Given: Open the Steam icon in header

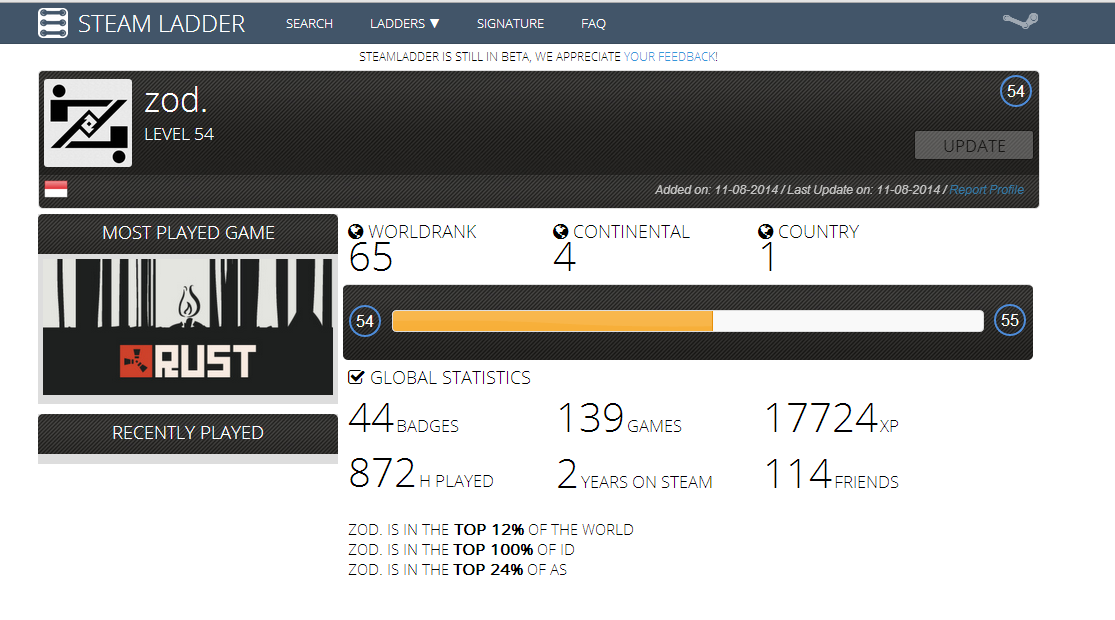Looking at the screenshot, I should (1020, 22).
